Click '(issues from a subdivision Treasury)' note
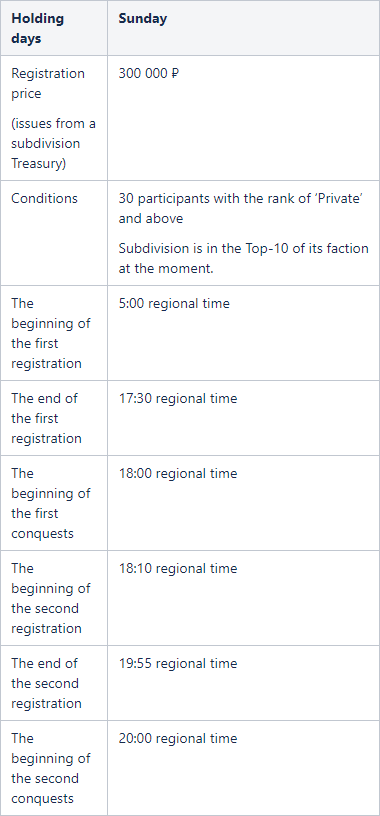 [x=54, y=143]
